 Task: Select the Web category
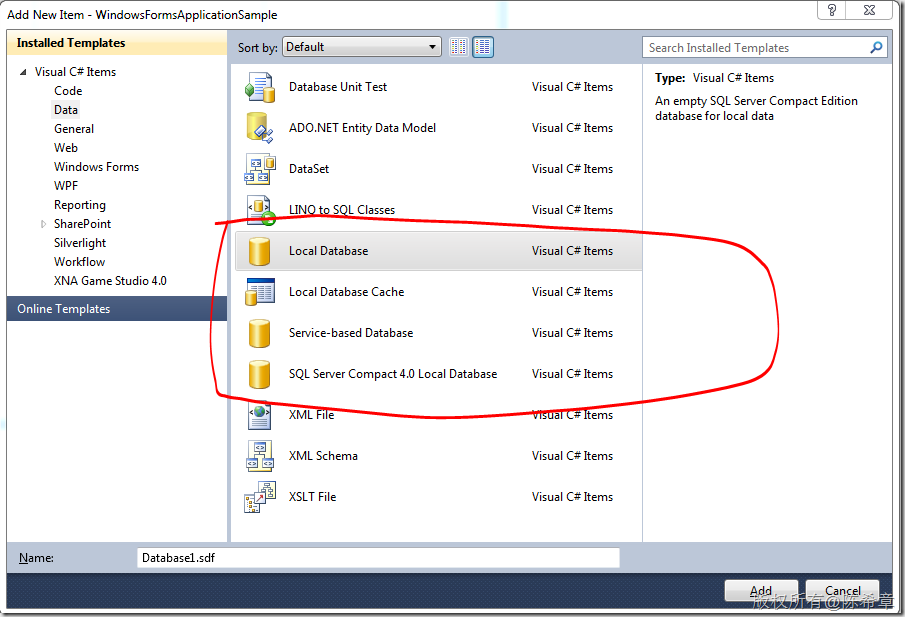click(x=66, y=148)
